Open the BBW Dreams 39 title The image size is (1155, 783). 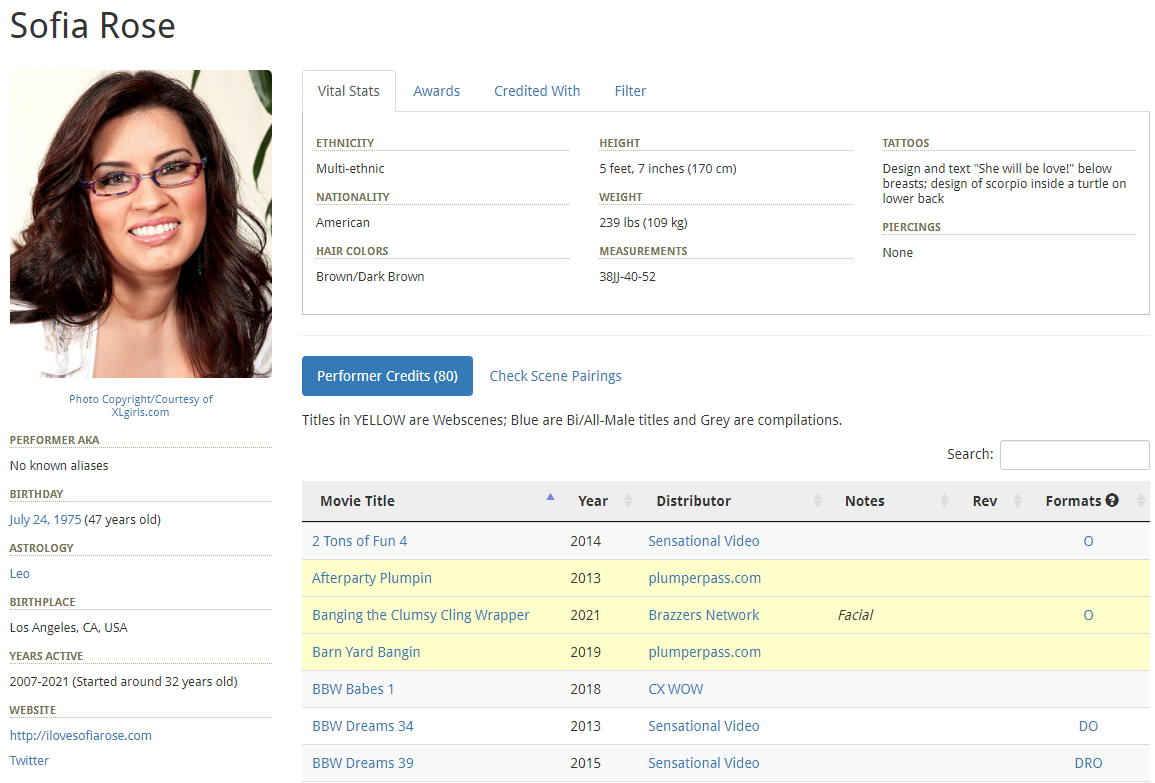[x=362, y=762]
